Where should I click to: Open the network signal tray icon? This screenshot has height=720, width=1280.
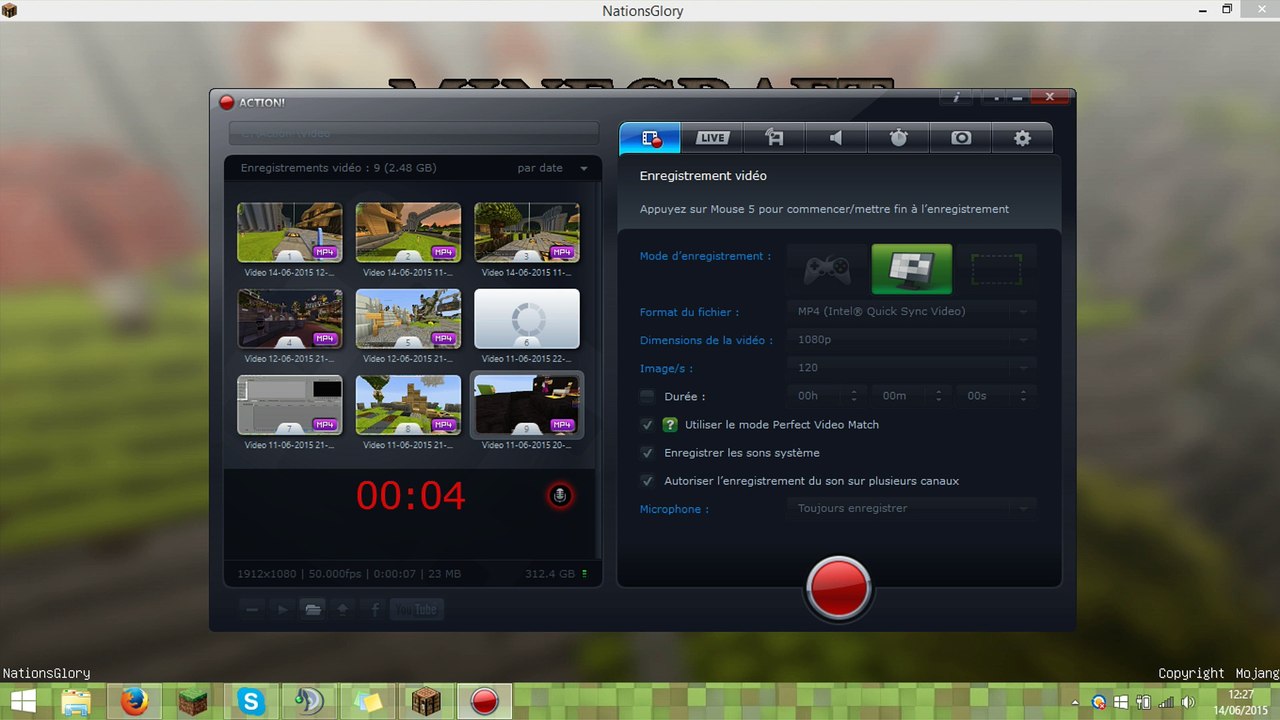tap(1165, 702)
